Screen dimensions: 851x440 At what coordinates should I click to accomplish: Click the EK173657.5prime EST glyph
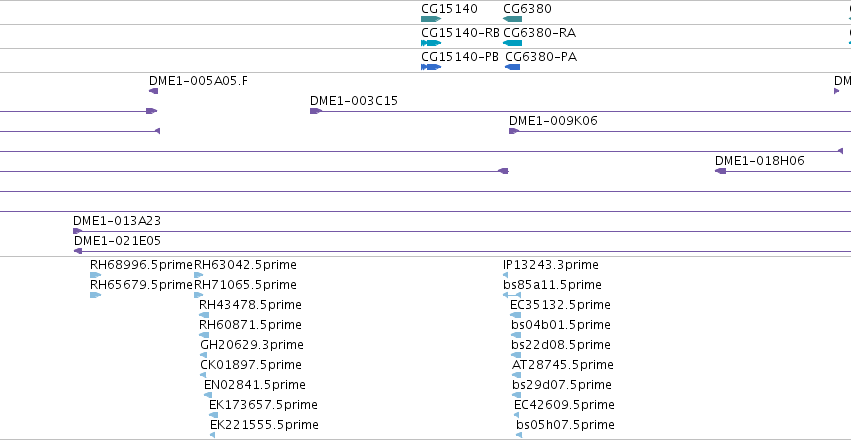coord(213,415)
